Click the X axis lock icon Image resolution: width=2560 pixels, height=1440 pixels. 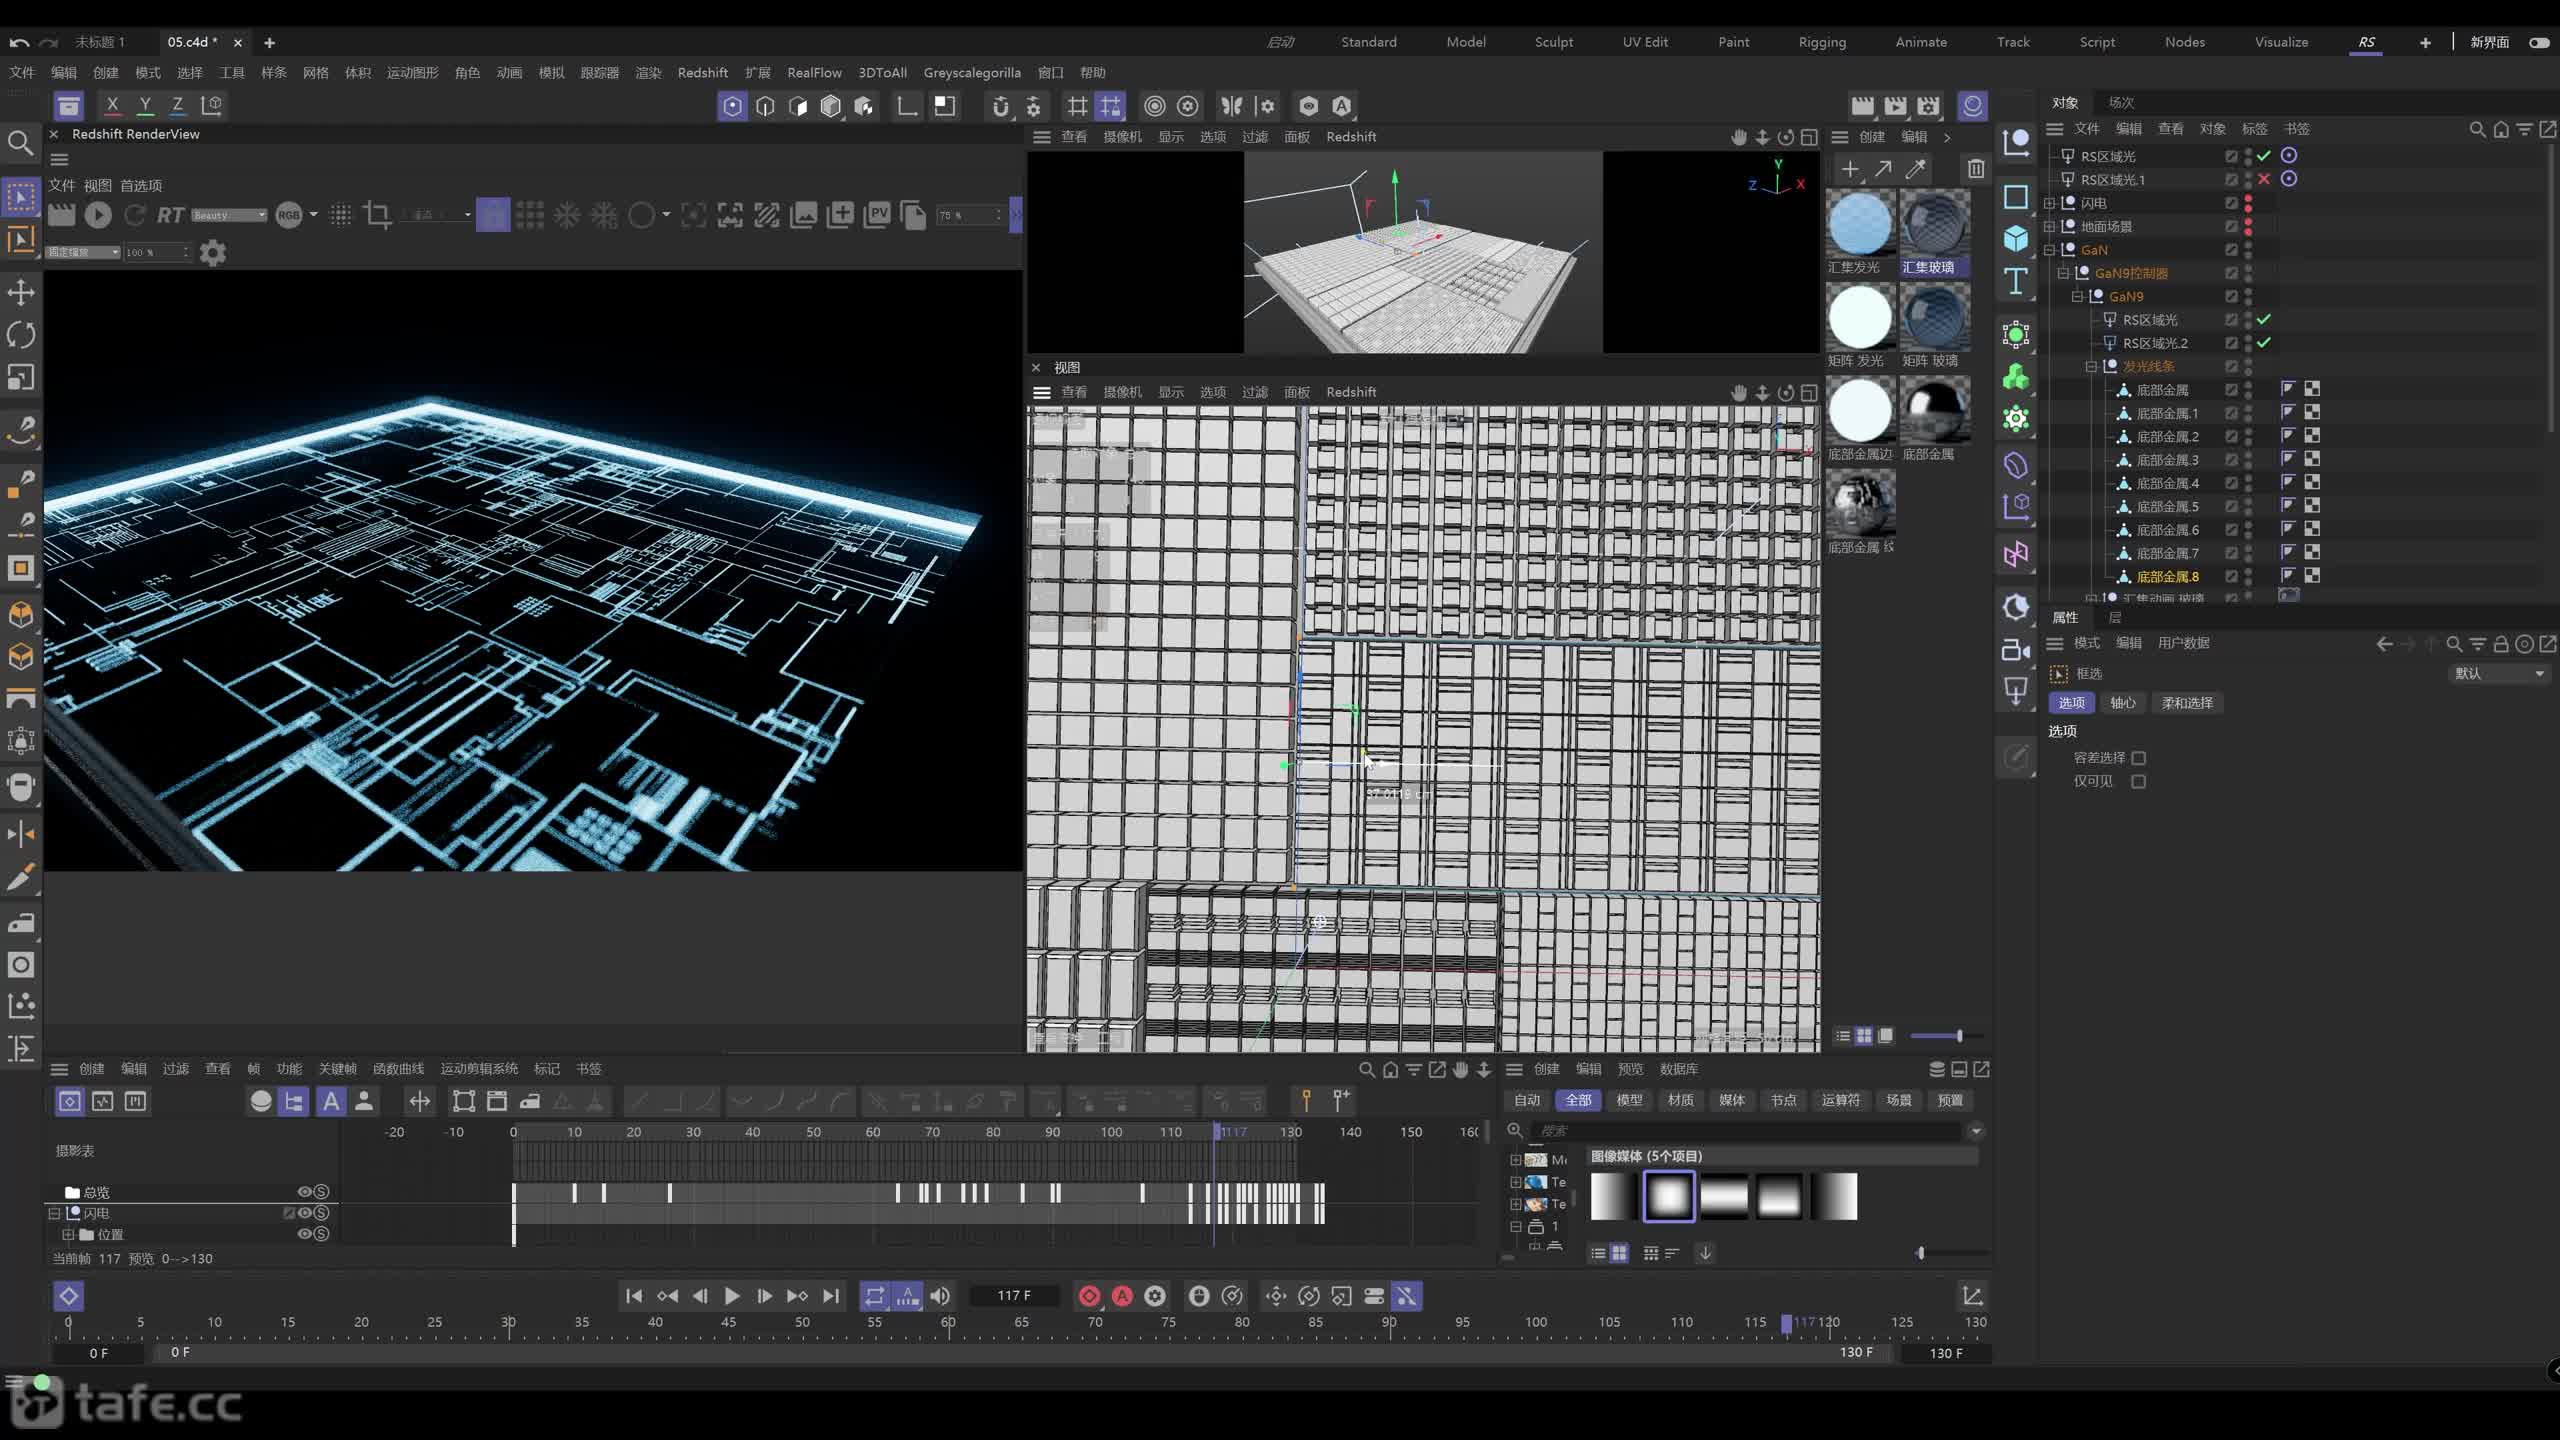point(112,105)
